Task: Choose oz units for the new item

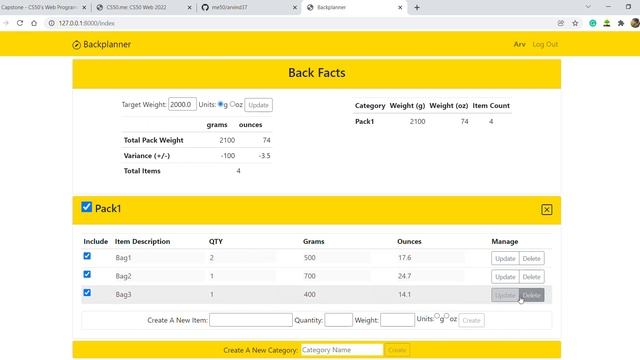Action: (447, 316)
